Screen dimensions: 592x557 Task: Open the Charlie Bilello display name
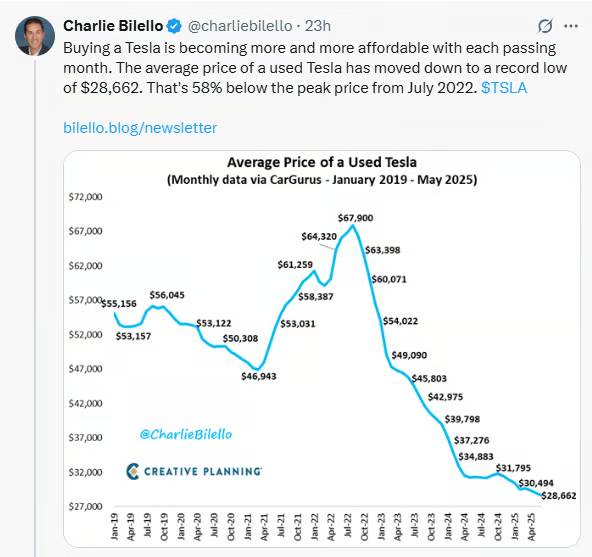[113, 26]
